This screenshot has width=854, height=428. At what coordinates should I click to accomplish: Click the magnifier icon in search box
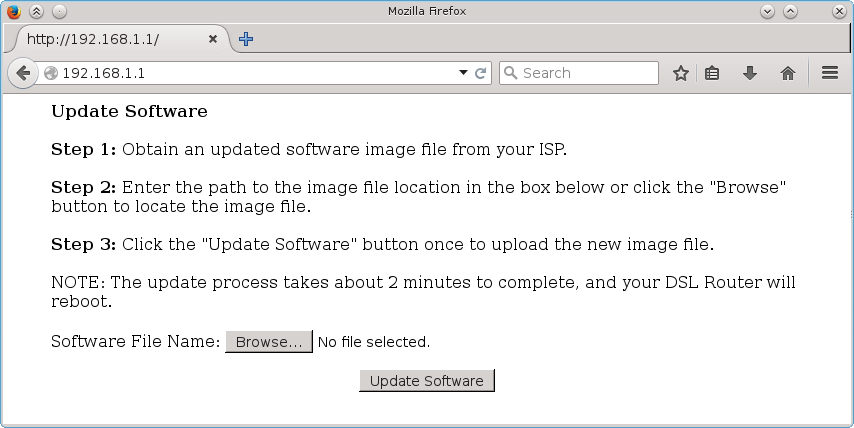tap(510, 73)
